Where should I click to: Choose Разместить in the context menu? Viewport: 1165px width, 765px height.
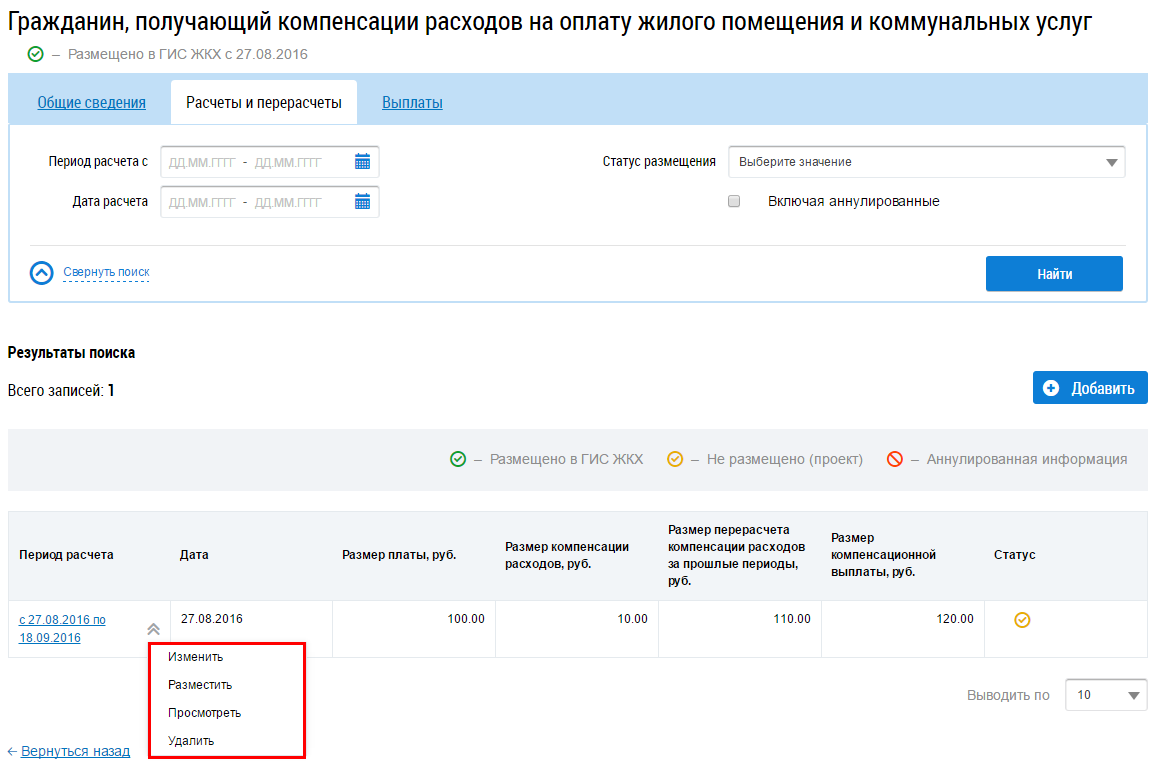click(200, 685)
